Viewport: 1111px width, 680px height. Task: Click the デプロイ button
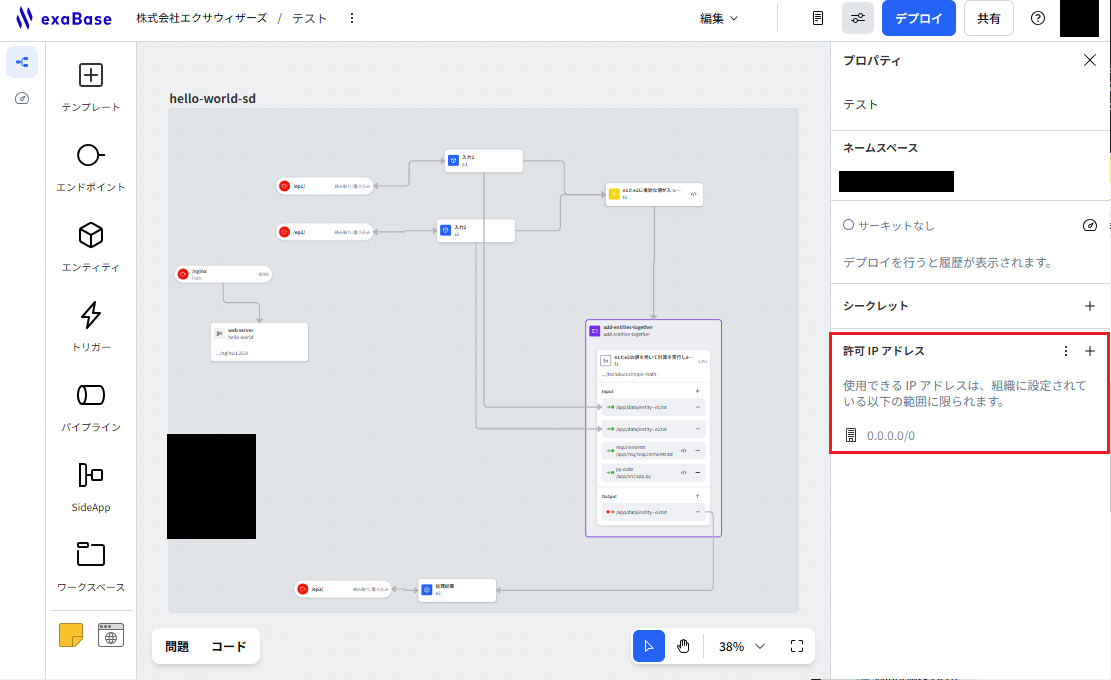[x=918, y=18]
